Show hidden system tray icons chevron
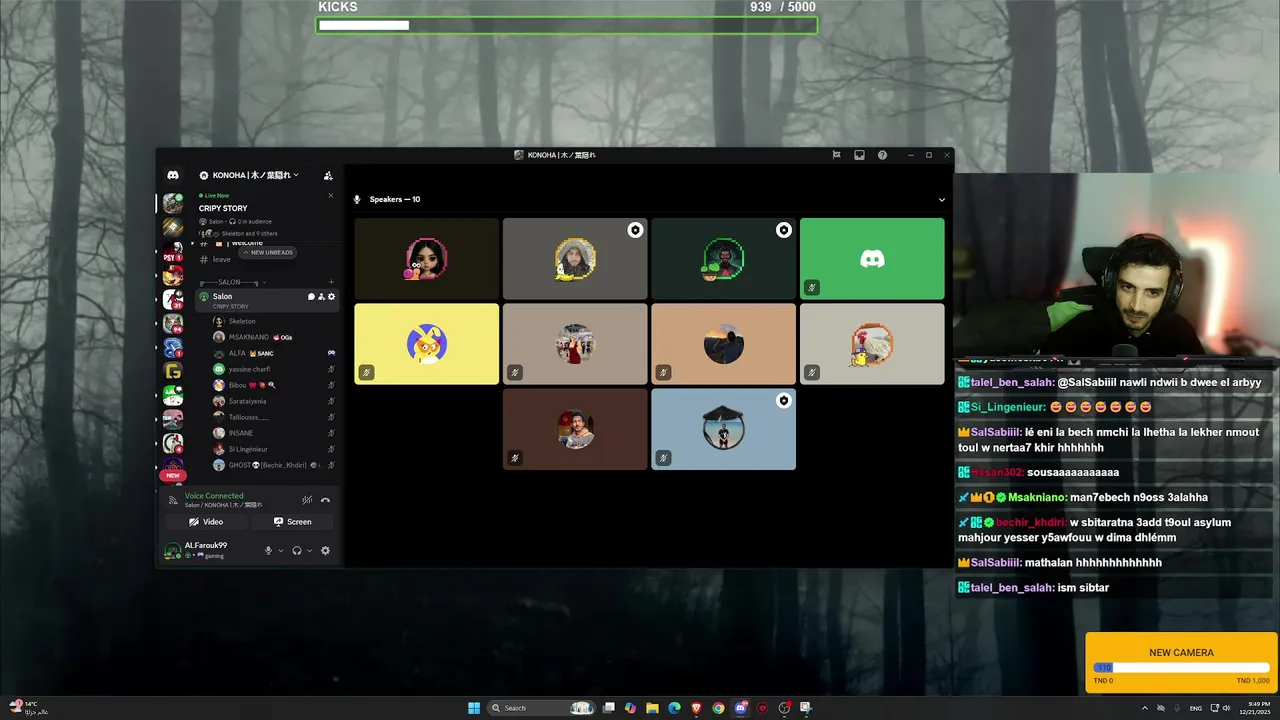This screenshot has width=1280, height=720. pos(1145,708)
